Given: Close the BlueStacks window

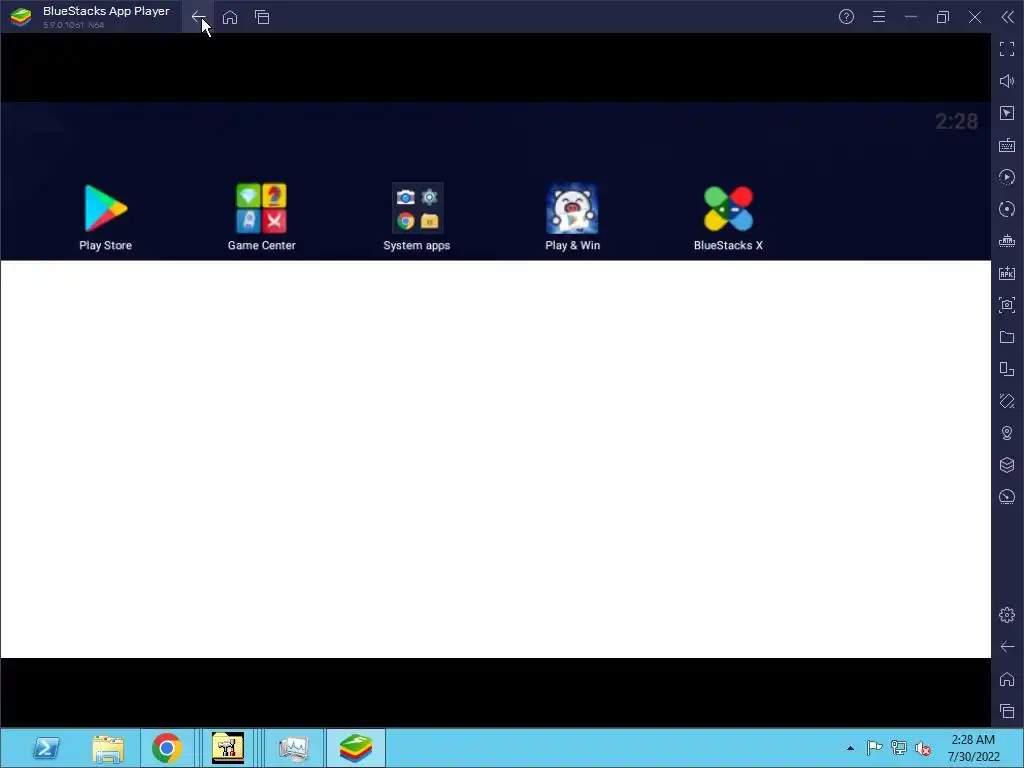Looking at the screenshot, I should pyautogui.click(x=975, y=17).
